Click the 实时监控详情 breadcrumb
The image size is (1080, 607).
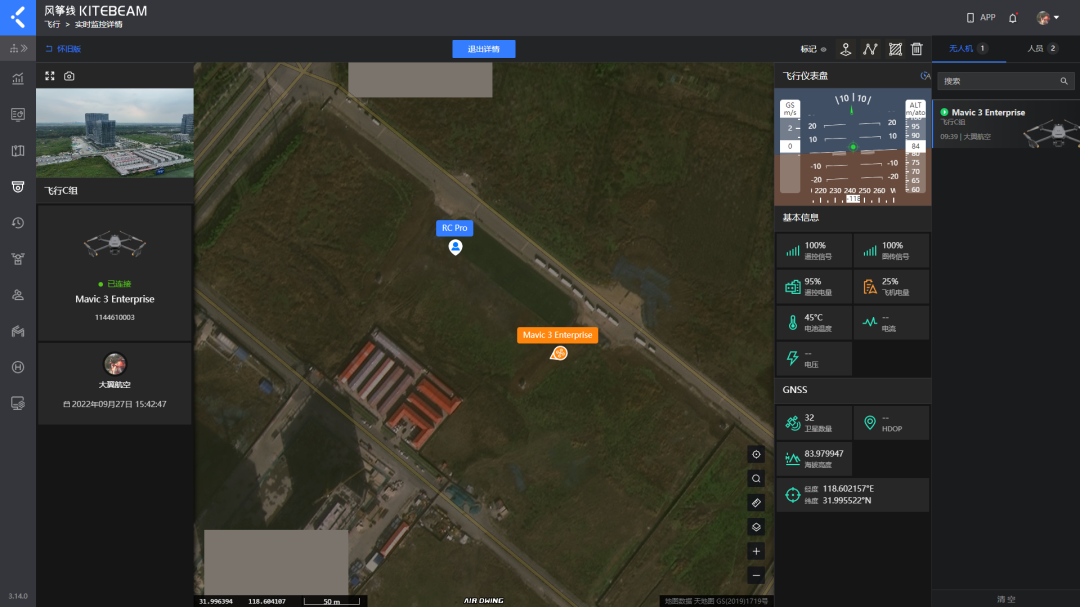(x=98, y=25)
